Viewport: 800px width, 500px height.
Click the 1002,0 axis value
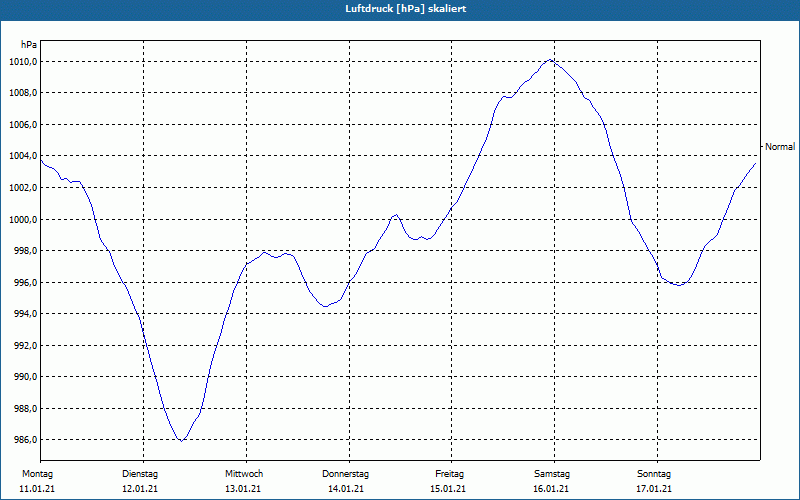coord(22,188)
